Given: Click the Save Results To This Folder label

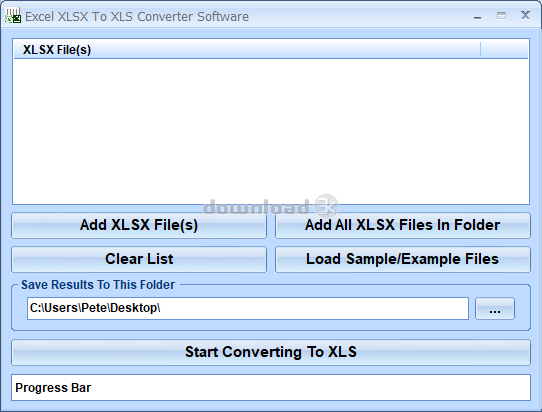Looking at the screenshot, I should tap(98, 285).
